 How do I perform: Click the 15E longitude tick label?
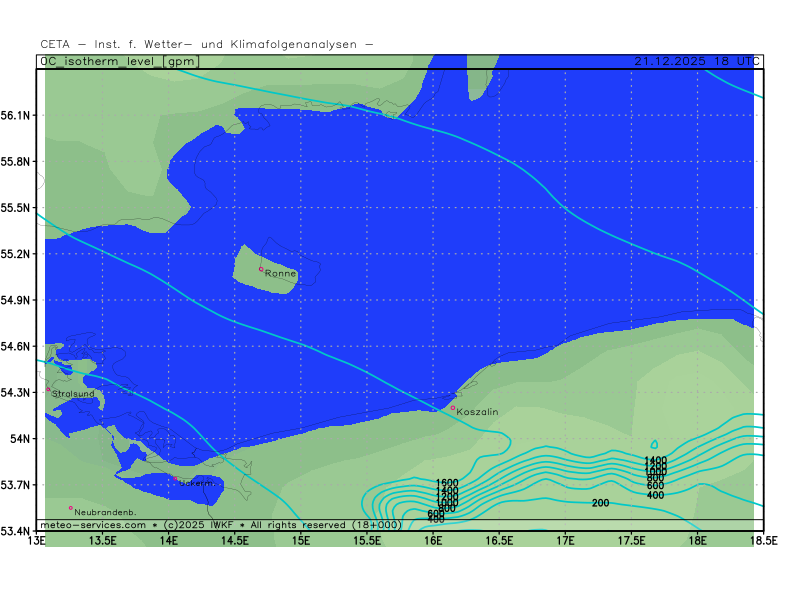click(301, 541)
